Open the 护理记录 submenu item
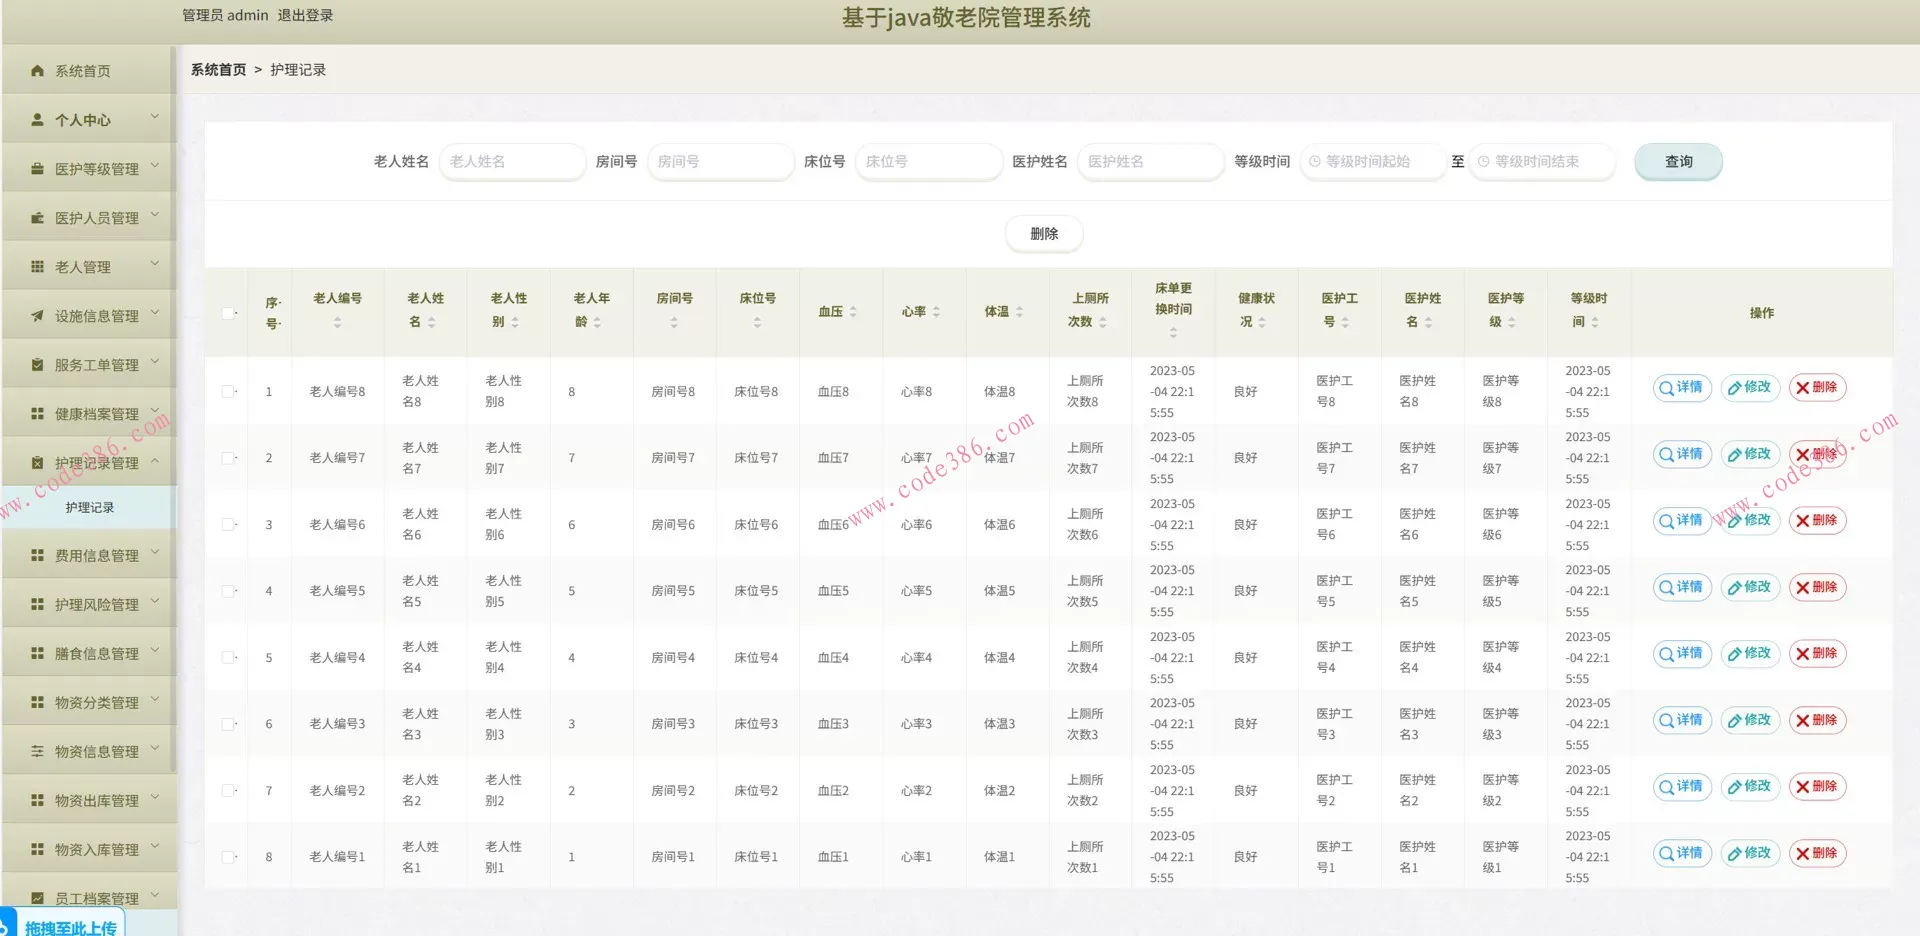1920x936 pixels. (x=90, y=508)
